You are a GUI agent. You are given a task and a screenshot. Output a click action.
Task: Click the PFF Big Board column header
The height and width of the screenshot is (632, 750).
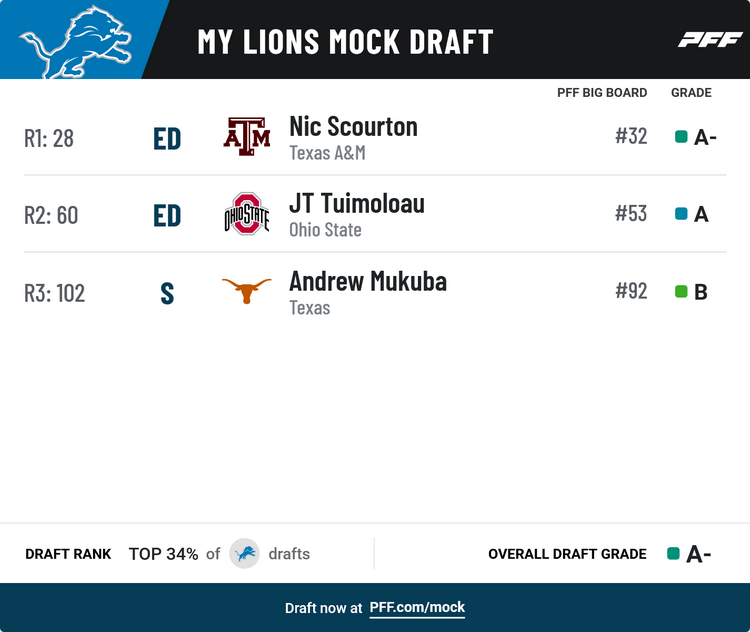[x=601, y=93]
